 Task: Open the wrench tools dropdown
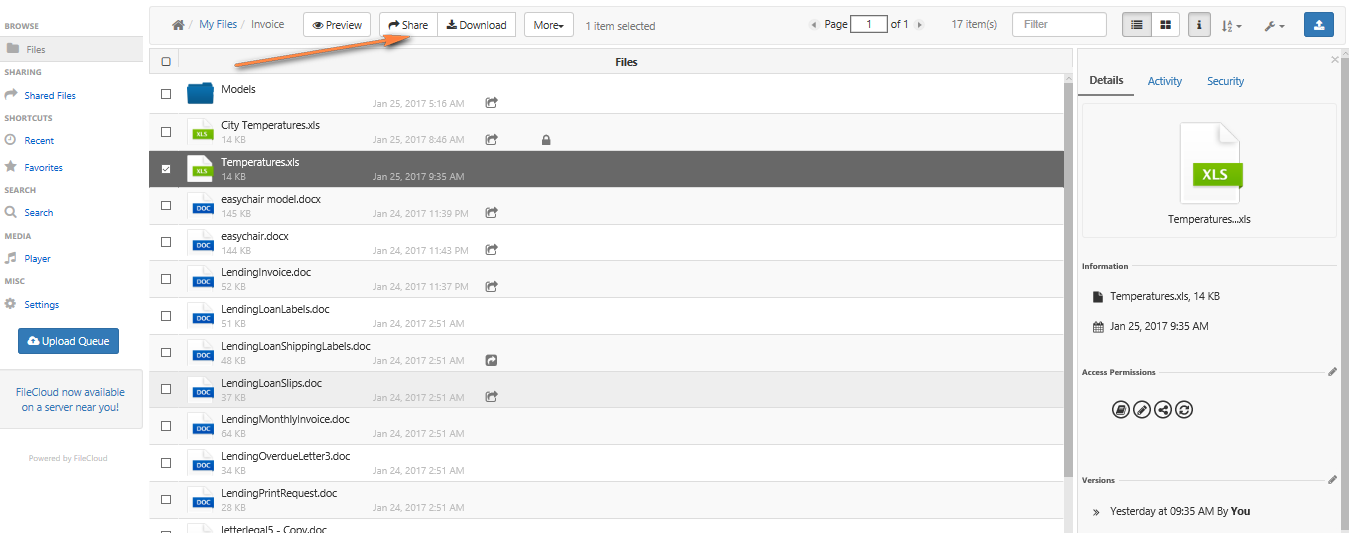tap(1275, 25)
